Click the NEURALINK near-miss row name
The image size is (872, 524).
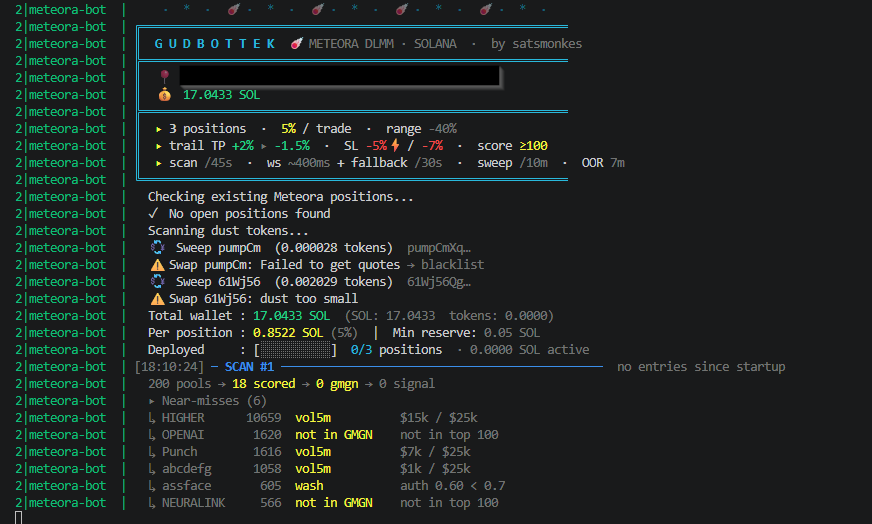(194, 503)
